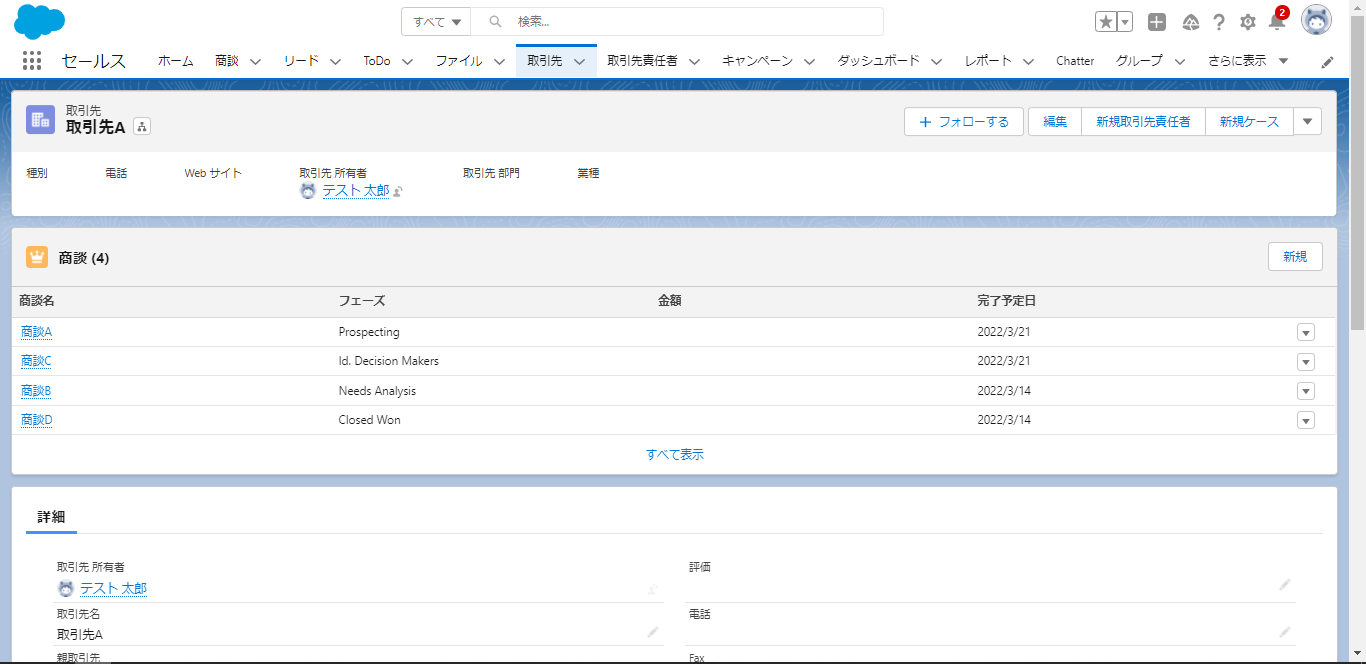
Task: Switch to the ToDo tab
Action: (377, 61)
